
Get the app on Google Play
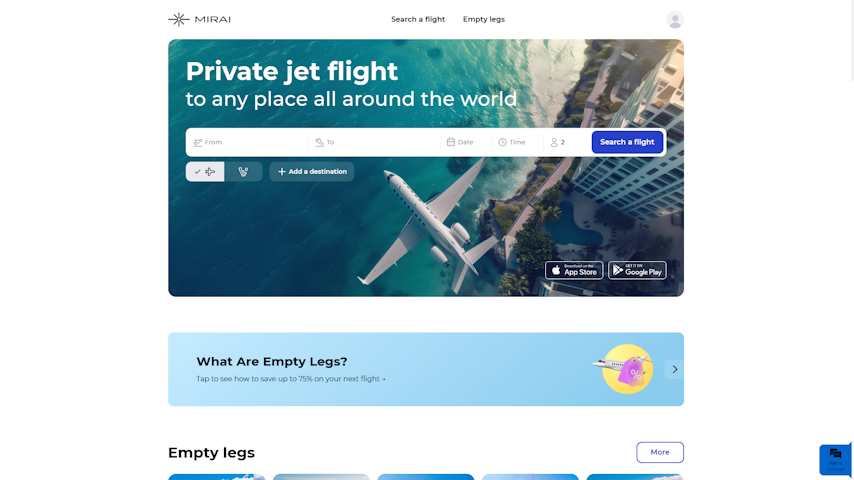click(637, 270)
